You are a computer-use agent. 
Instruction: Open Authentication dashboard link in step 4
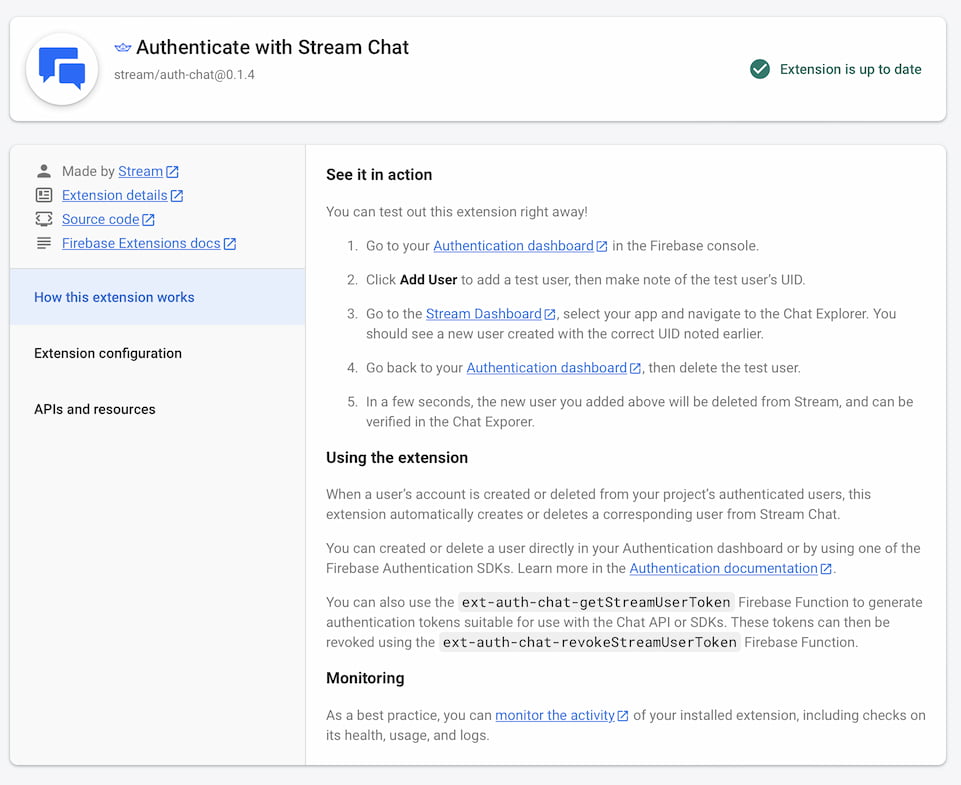click(x=547, y=368)
